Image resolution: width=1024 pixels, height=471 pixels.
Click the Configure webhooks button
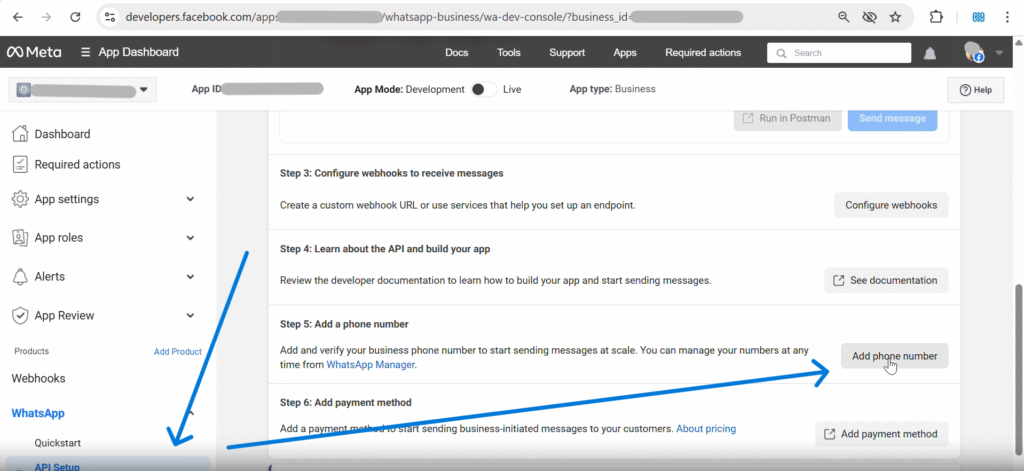click(x=891, y=205)
